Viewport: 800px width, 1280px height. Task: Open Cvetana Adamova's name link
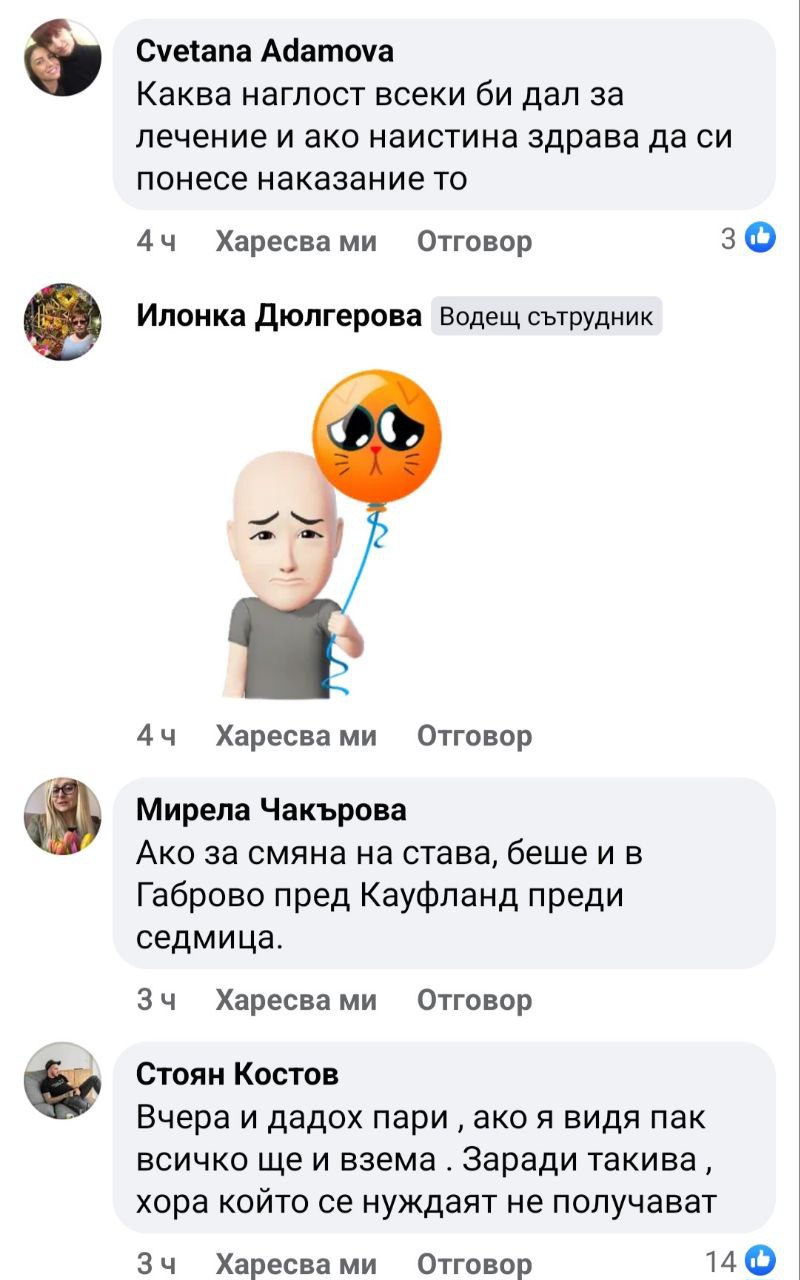coord(264,50)
